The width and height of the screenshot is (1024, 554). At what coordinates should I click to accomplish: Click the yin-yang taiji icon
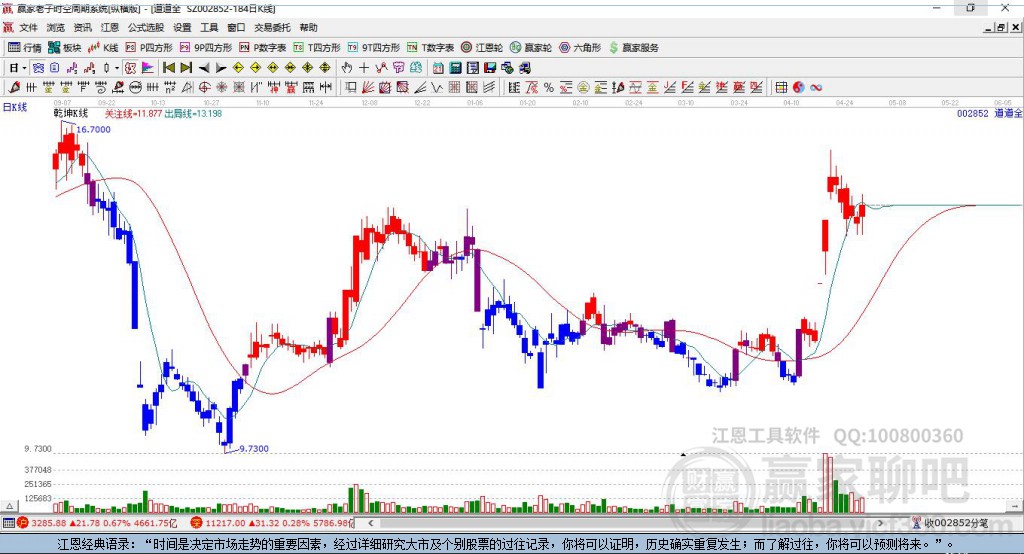point(799,88)
